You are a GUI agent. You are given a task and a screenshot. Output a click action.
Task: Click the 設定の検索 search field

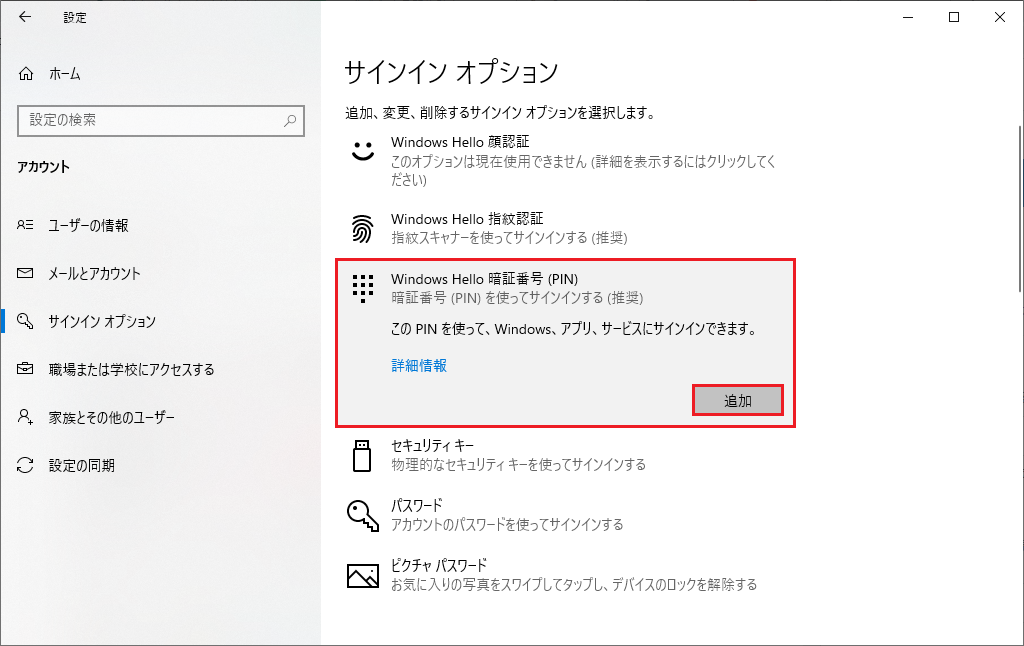150,120
